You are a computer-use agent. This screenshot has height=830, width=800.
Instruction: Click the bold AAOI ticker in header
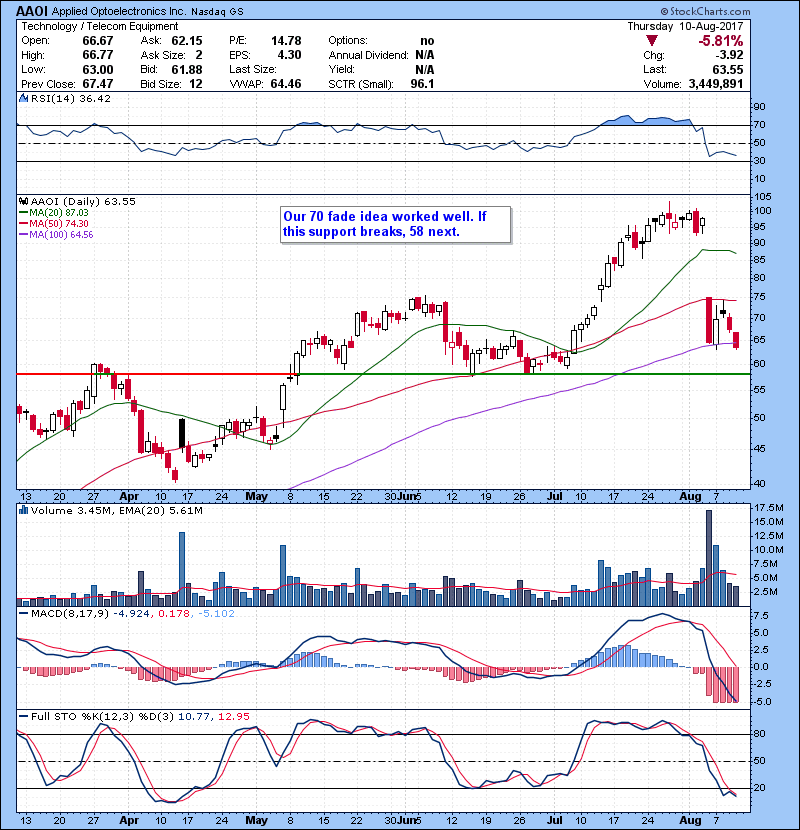coord(32,11)
